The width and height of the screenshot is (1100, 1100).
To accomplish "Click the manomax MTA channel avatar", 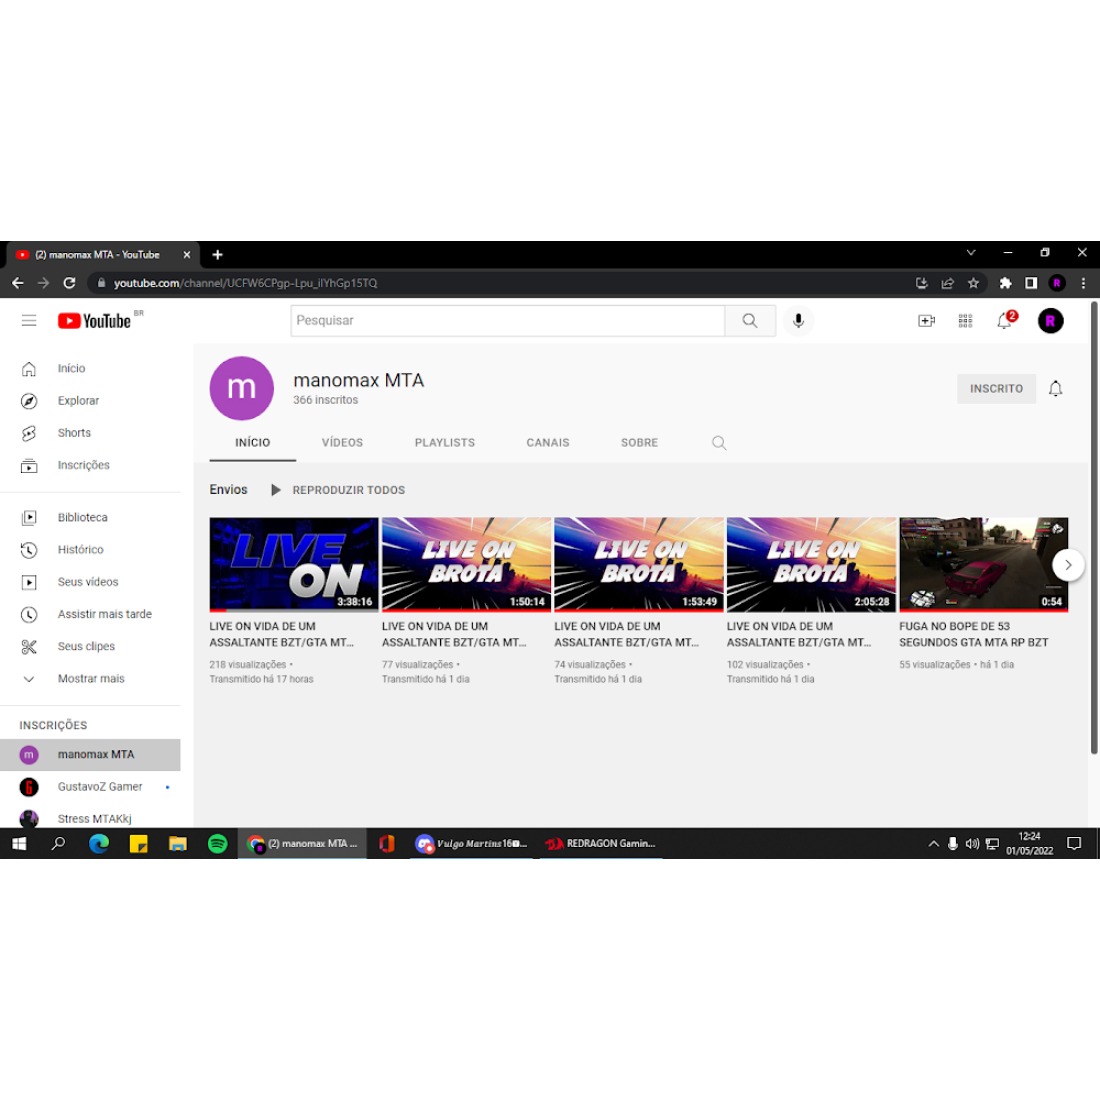I will [x=241, y=388].
